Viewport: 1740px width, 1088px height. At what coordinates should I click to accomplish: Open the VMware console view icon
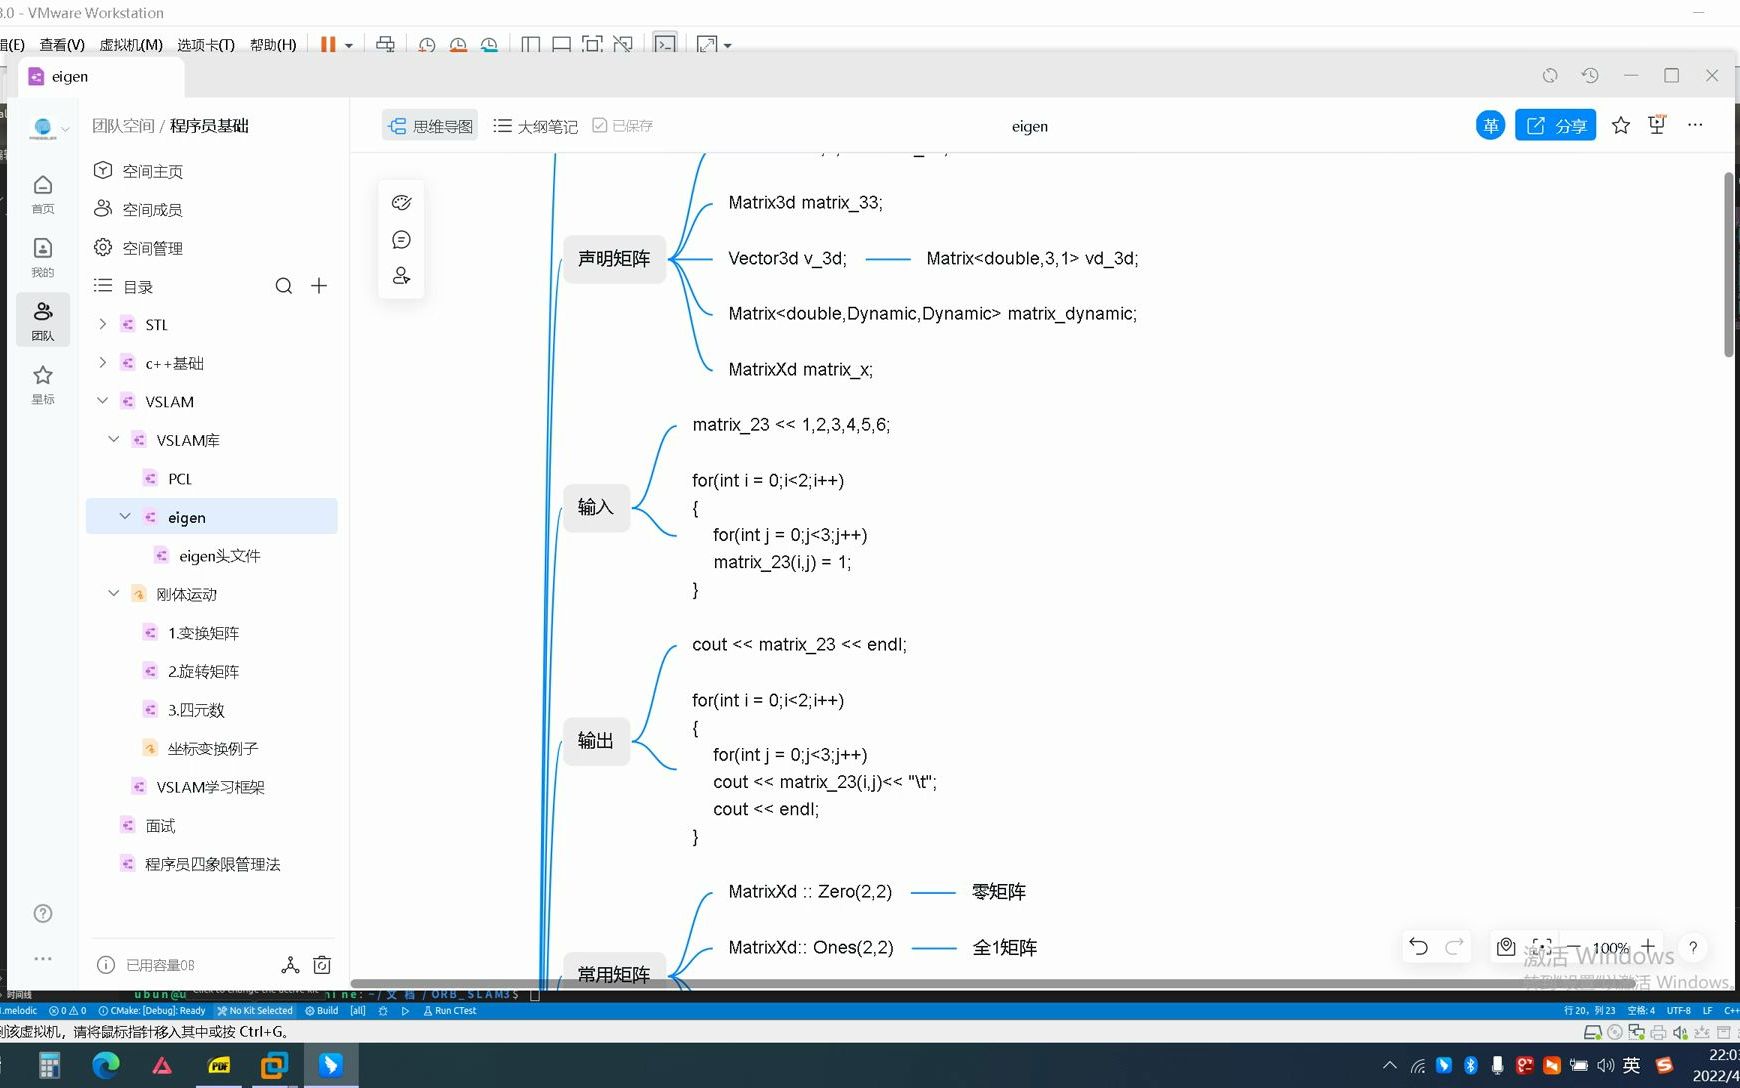pyautogui.click(x=665, y=45)
